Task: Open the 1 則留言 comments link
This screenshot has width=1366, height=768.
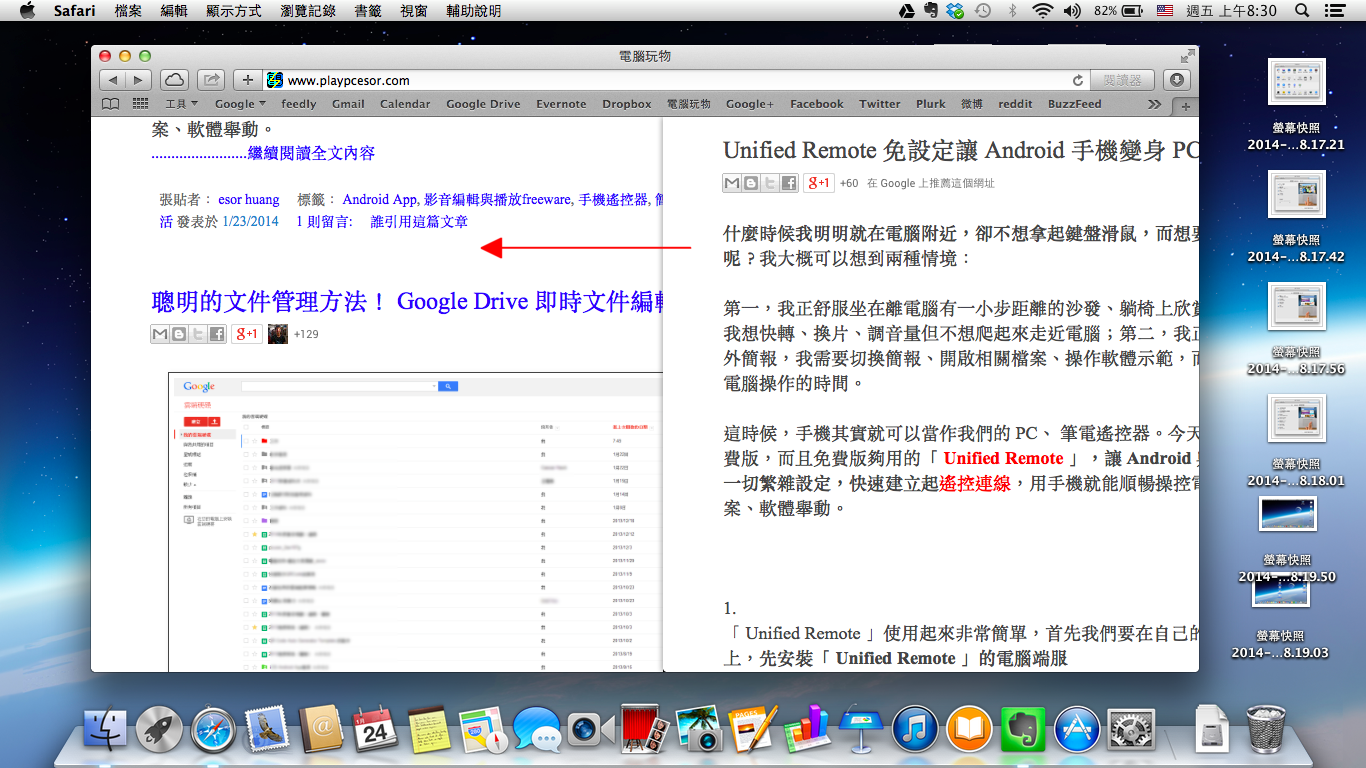Action: pyautogui.click(x=324, y=221)
